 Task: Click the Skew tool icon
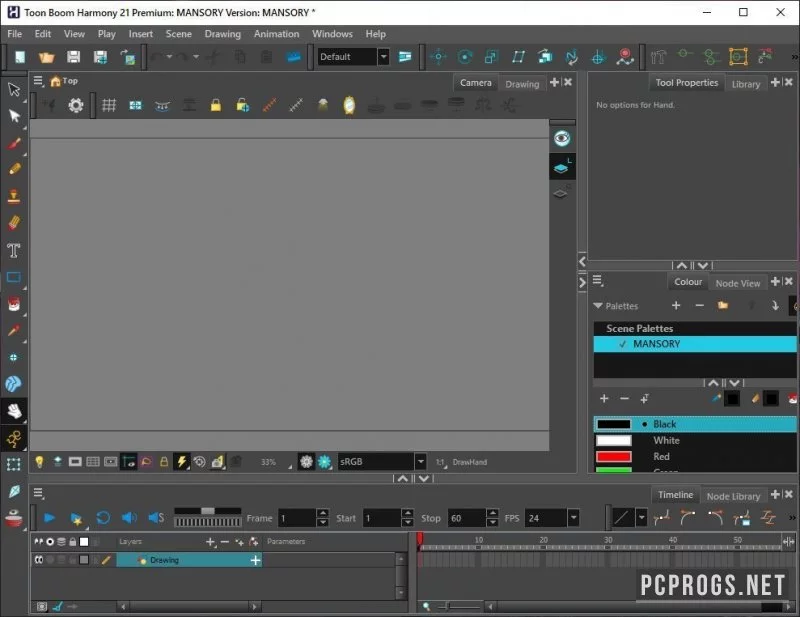pyautogui.click(x=518, y=57)
